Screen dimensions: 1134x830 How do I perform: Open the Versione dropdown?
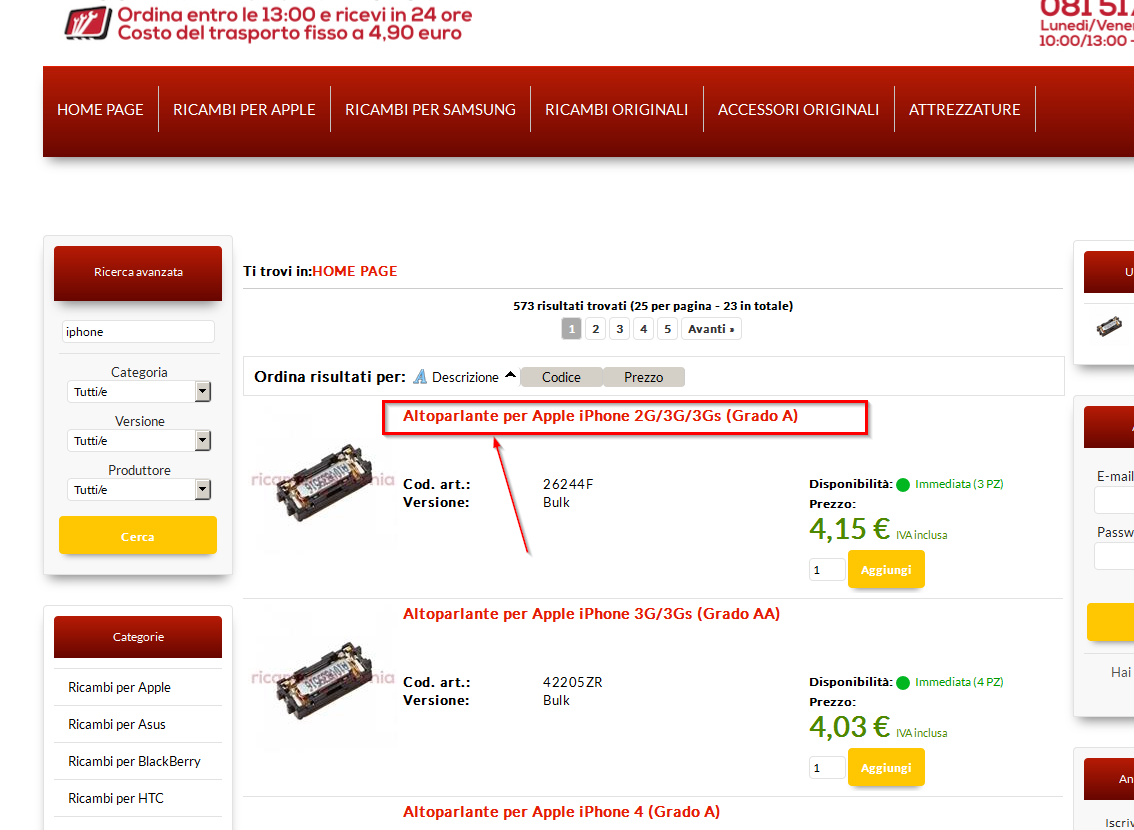[x=139, y=441]
